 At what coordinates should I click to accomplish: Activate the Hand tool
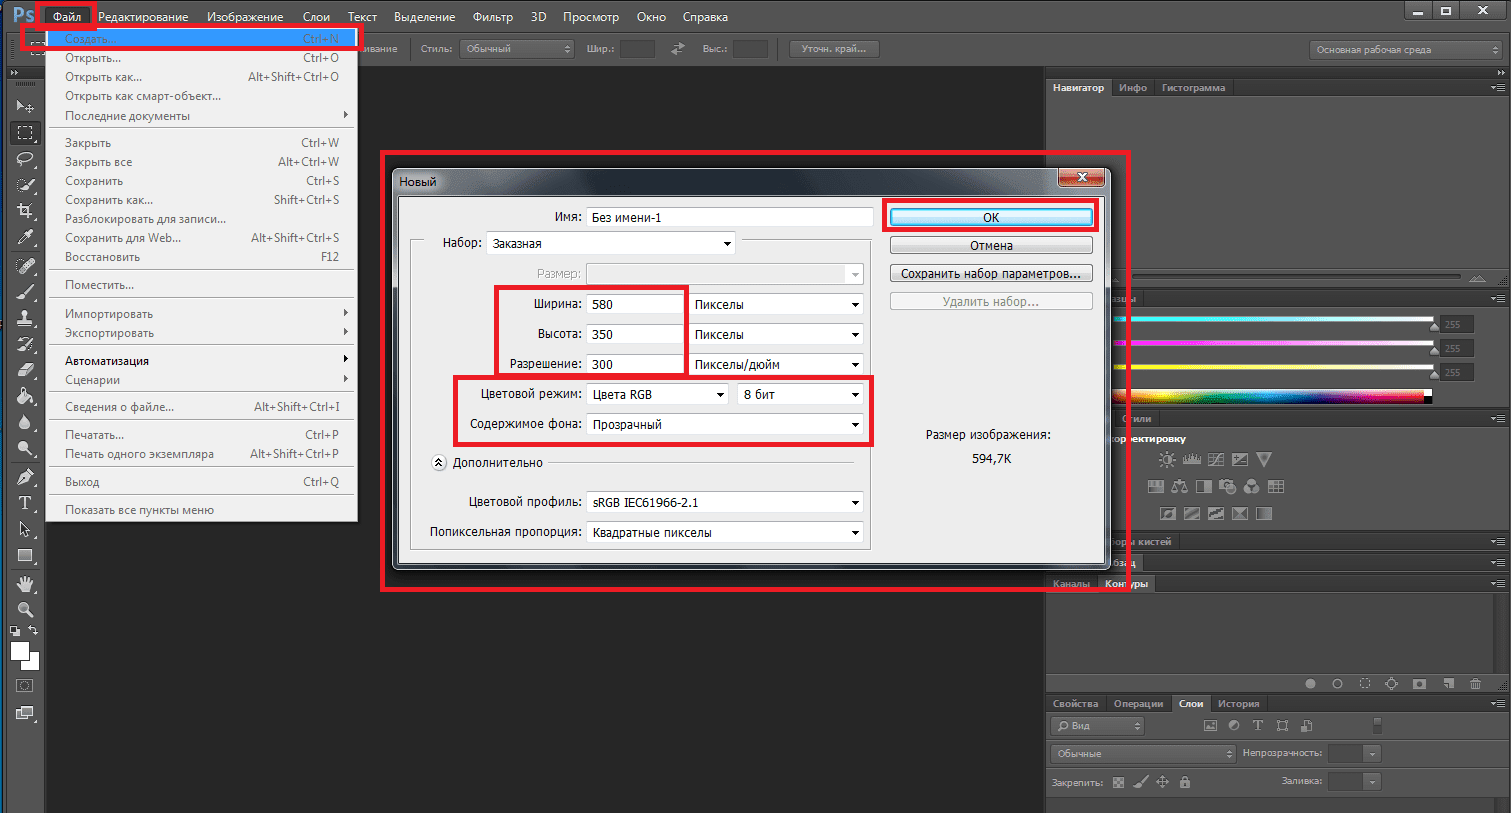pos(25,583)
